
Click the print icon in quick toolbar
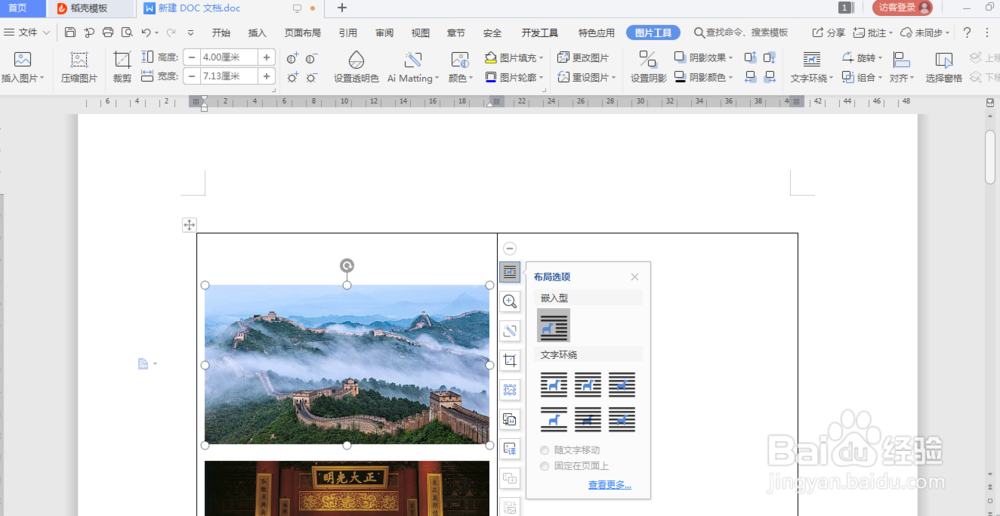(x=108, y=33)
